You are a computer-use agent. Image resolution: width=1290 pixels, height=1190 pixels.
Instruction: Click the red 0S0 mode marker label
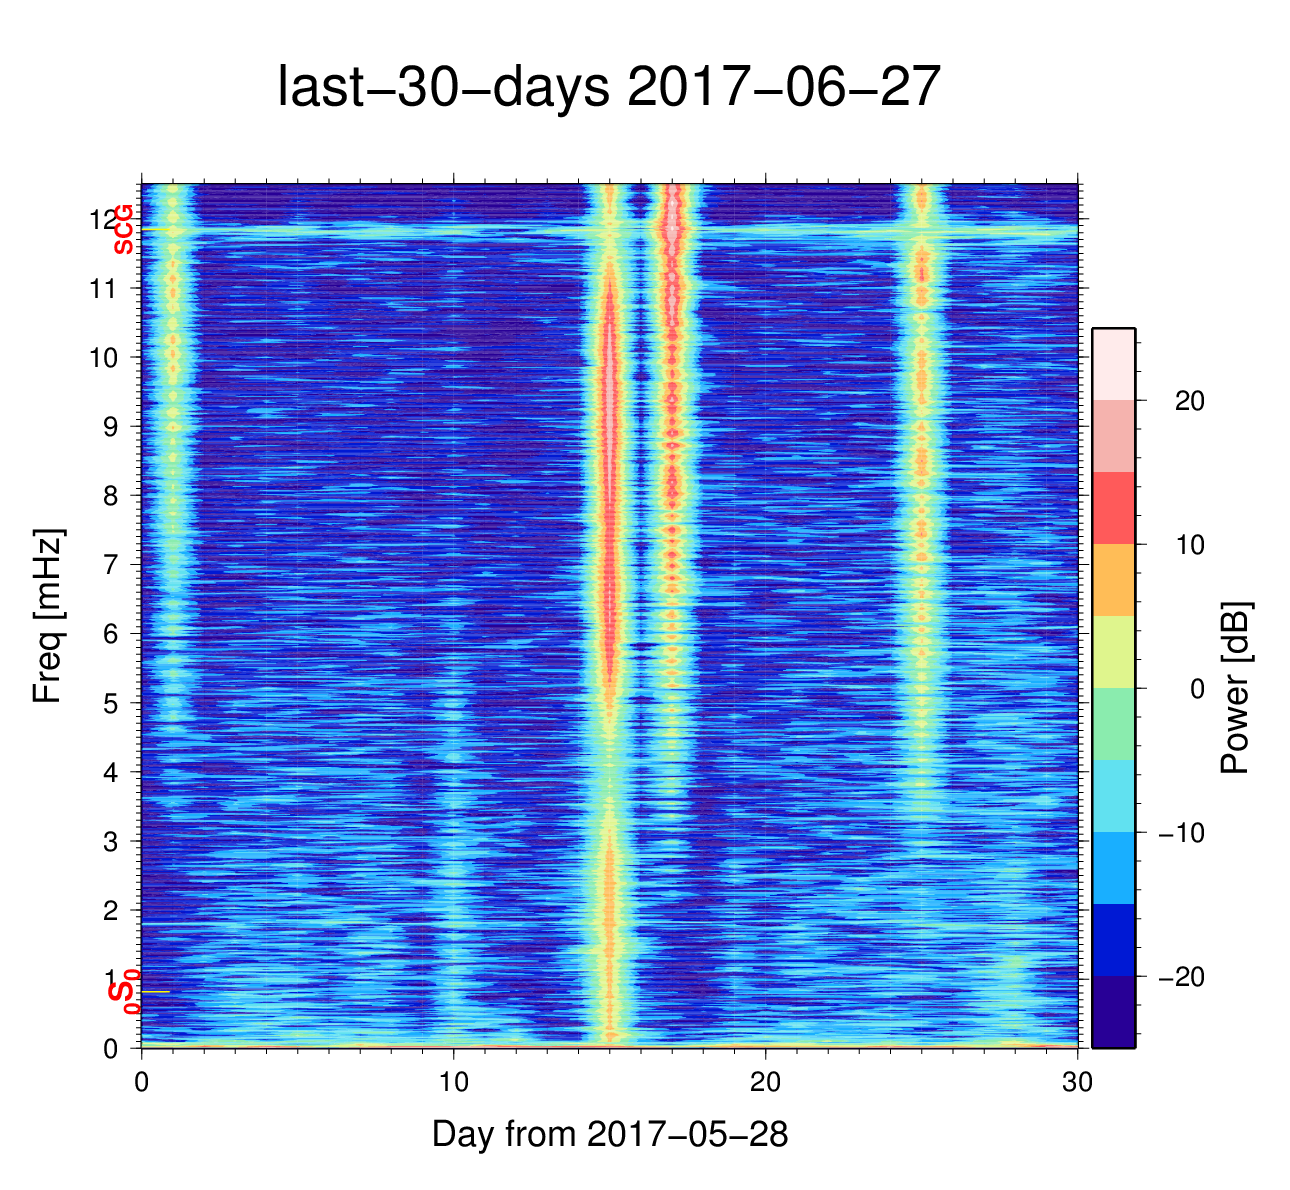[x=123, y=992]
